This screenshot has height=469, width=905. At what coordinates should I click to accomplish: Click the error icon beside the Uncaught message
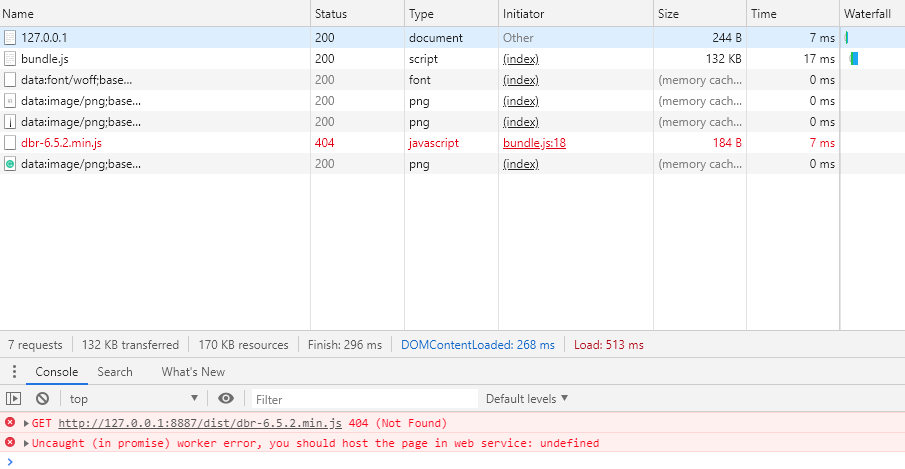[x=10, y=442]
